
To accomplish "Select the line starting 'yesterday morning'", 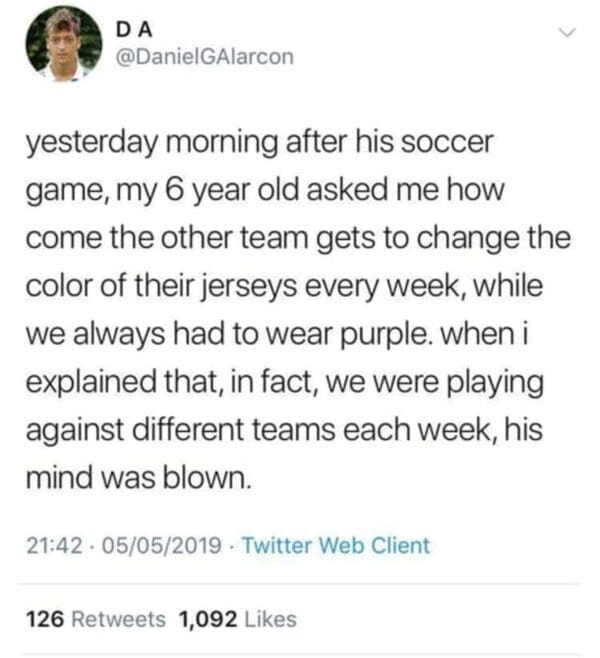I will (x=259, y=143).
